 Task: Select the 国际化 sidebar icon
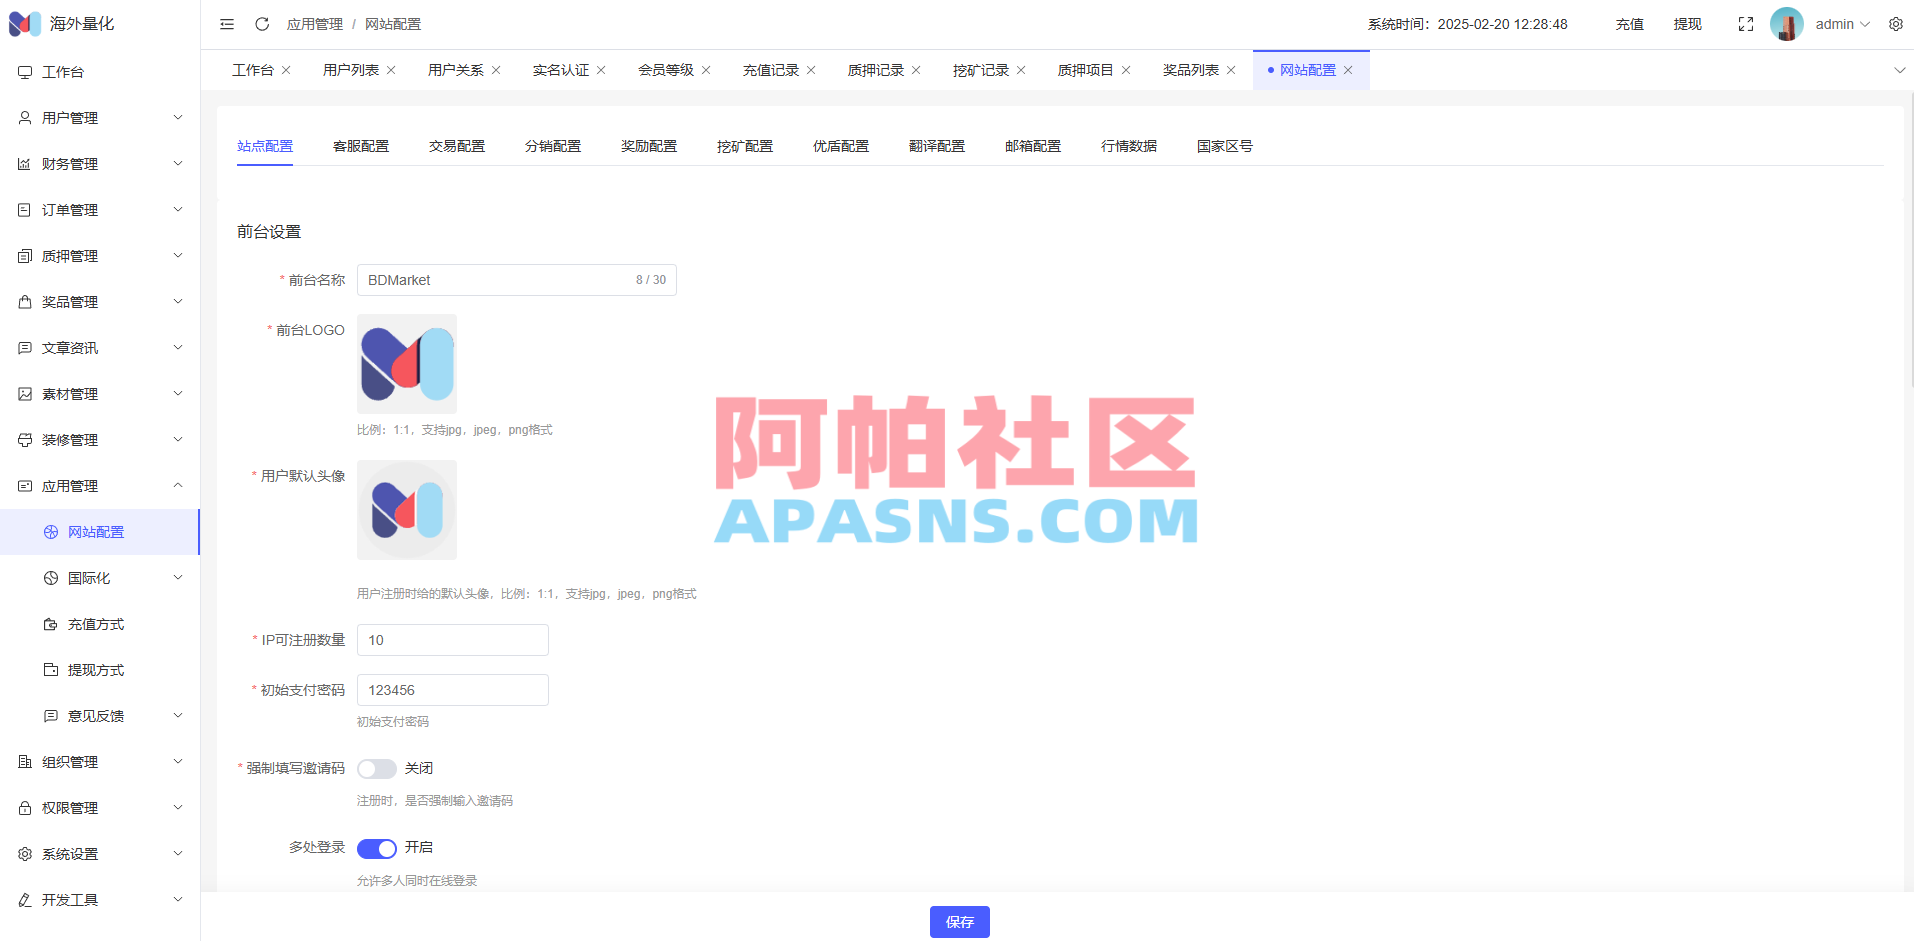[x=49, y=577]
